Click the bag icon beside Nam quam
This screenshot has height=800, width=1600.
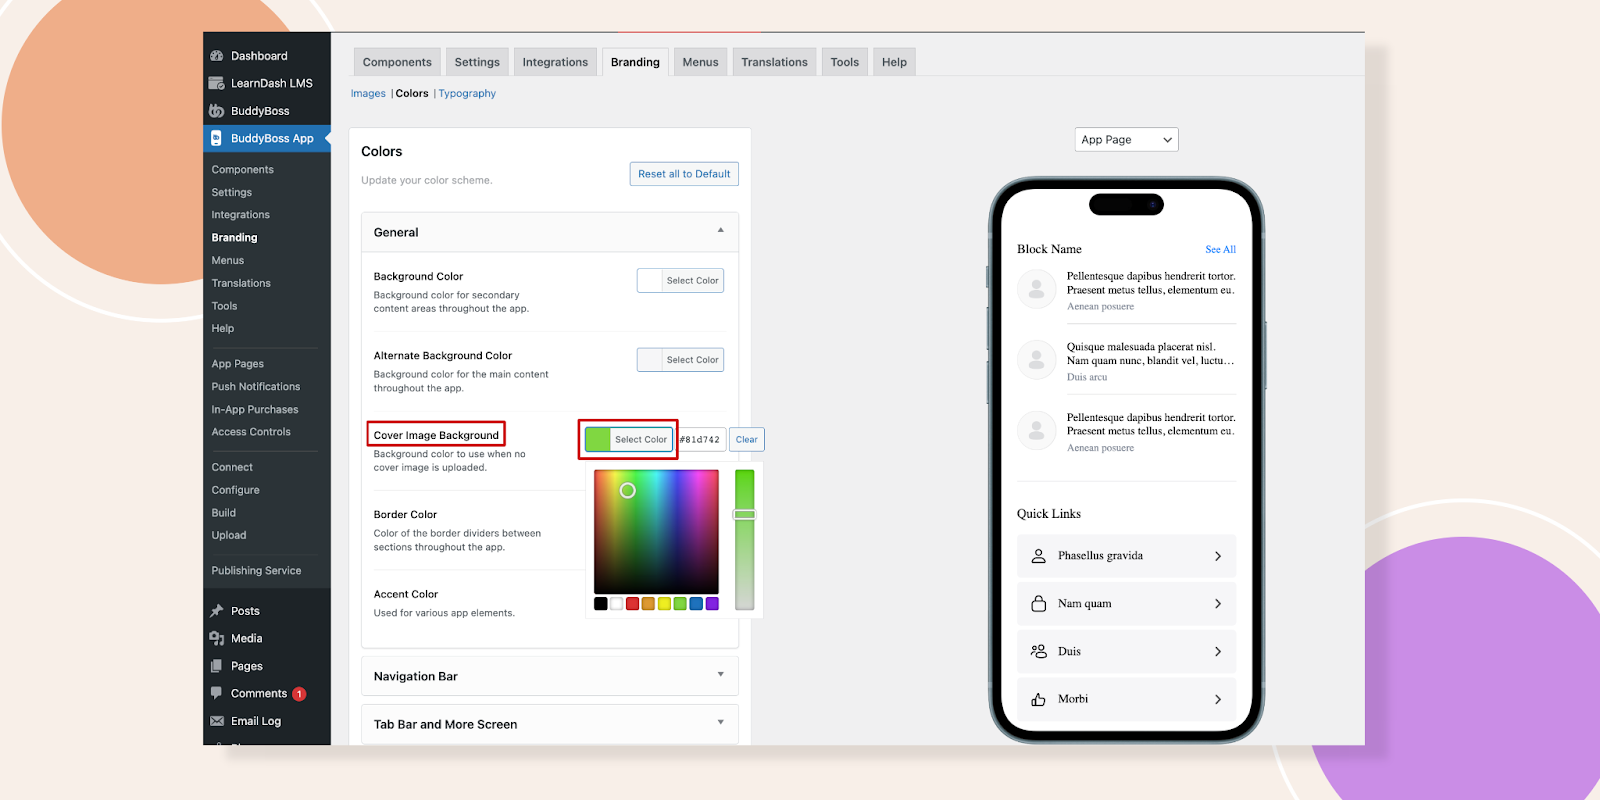point(1039,604)
